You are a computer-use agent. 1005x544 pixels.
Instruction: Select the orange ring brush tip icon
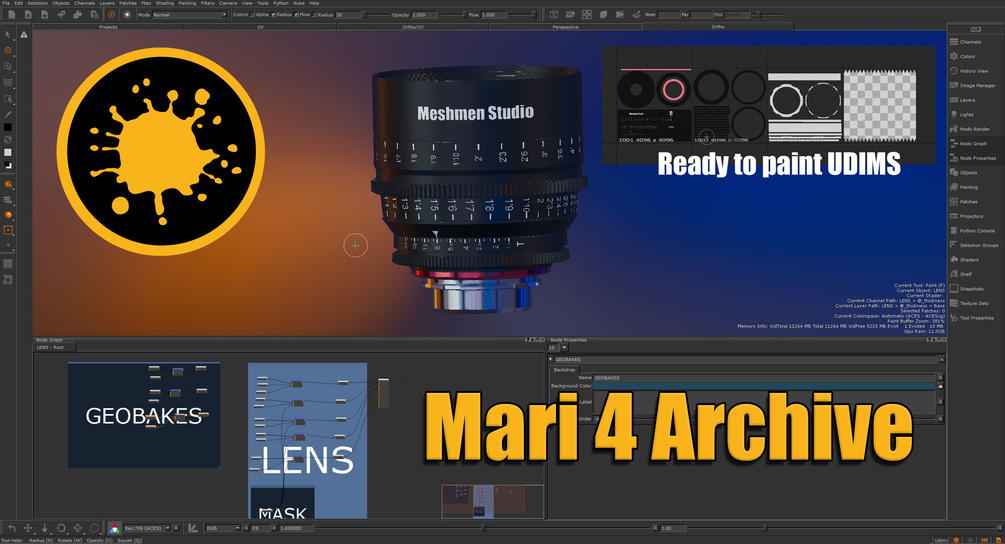[111, 14]
